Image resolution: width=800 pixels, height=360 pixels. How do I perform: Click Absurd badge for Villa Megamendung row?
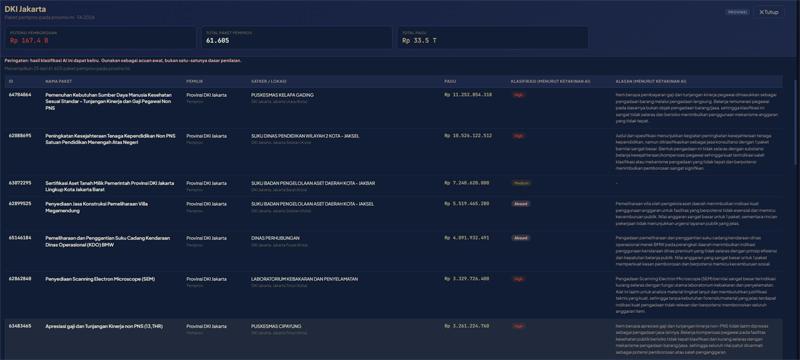click(x=521, y=203)
